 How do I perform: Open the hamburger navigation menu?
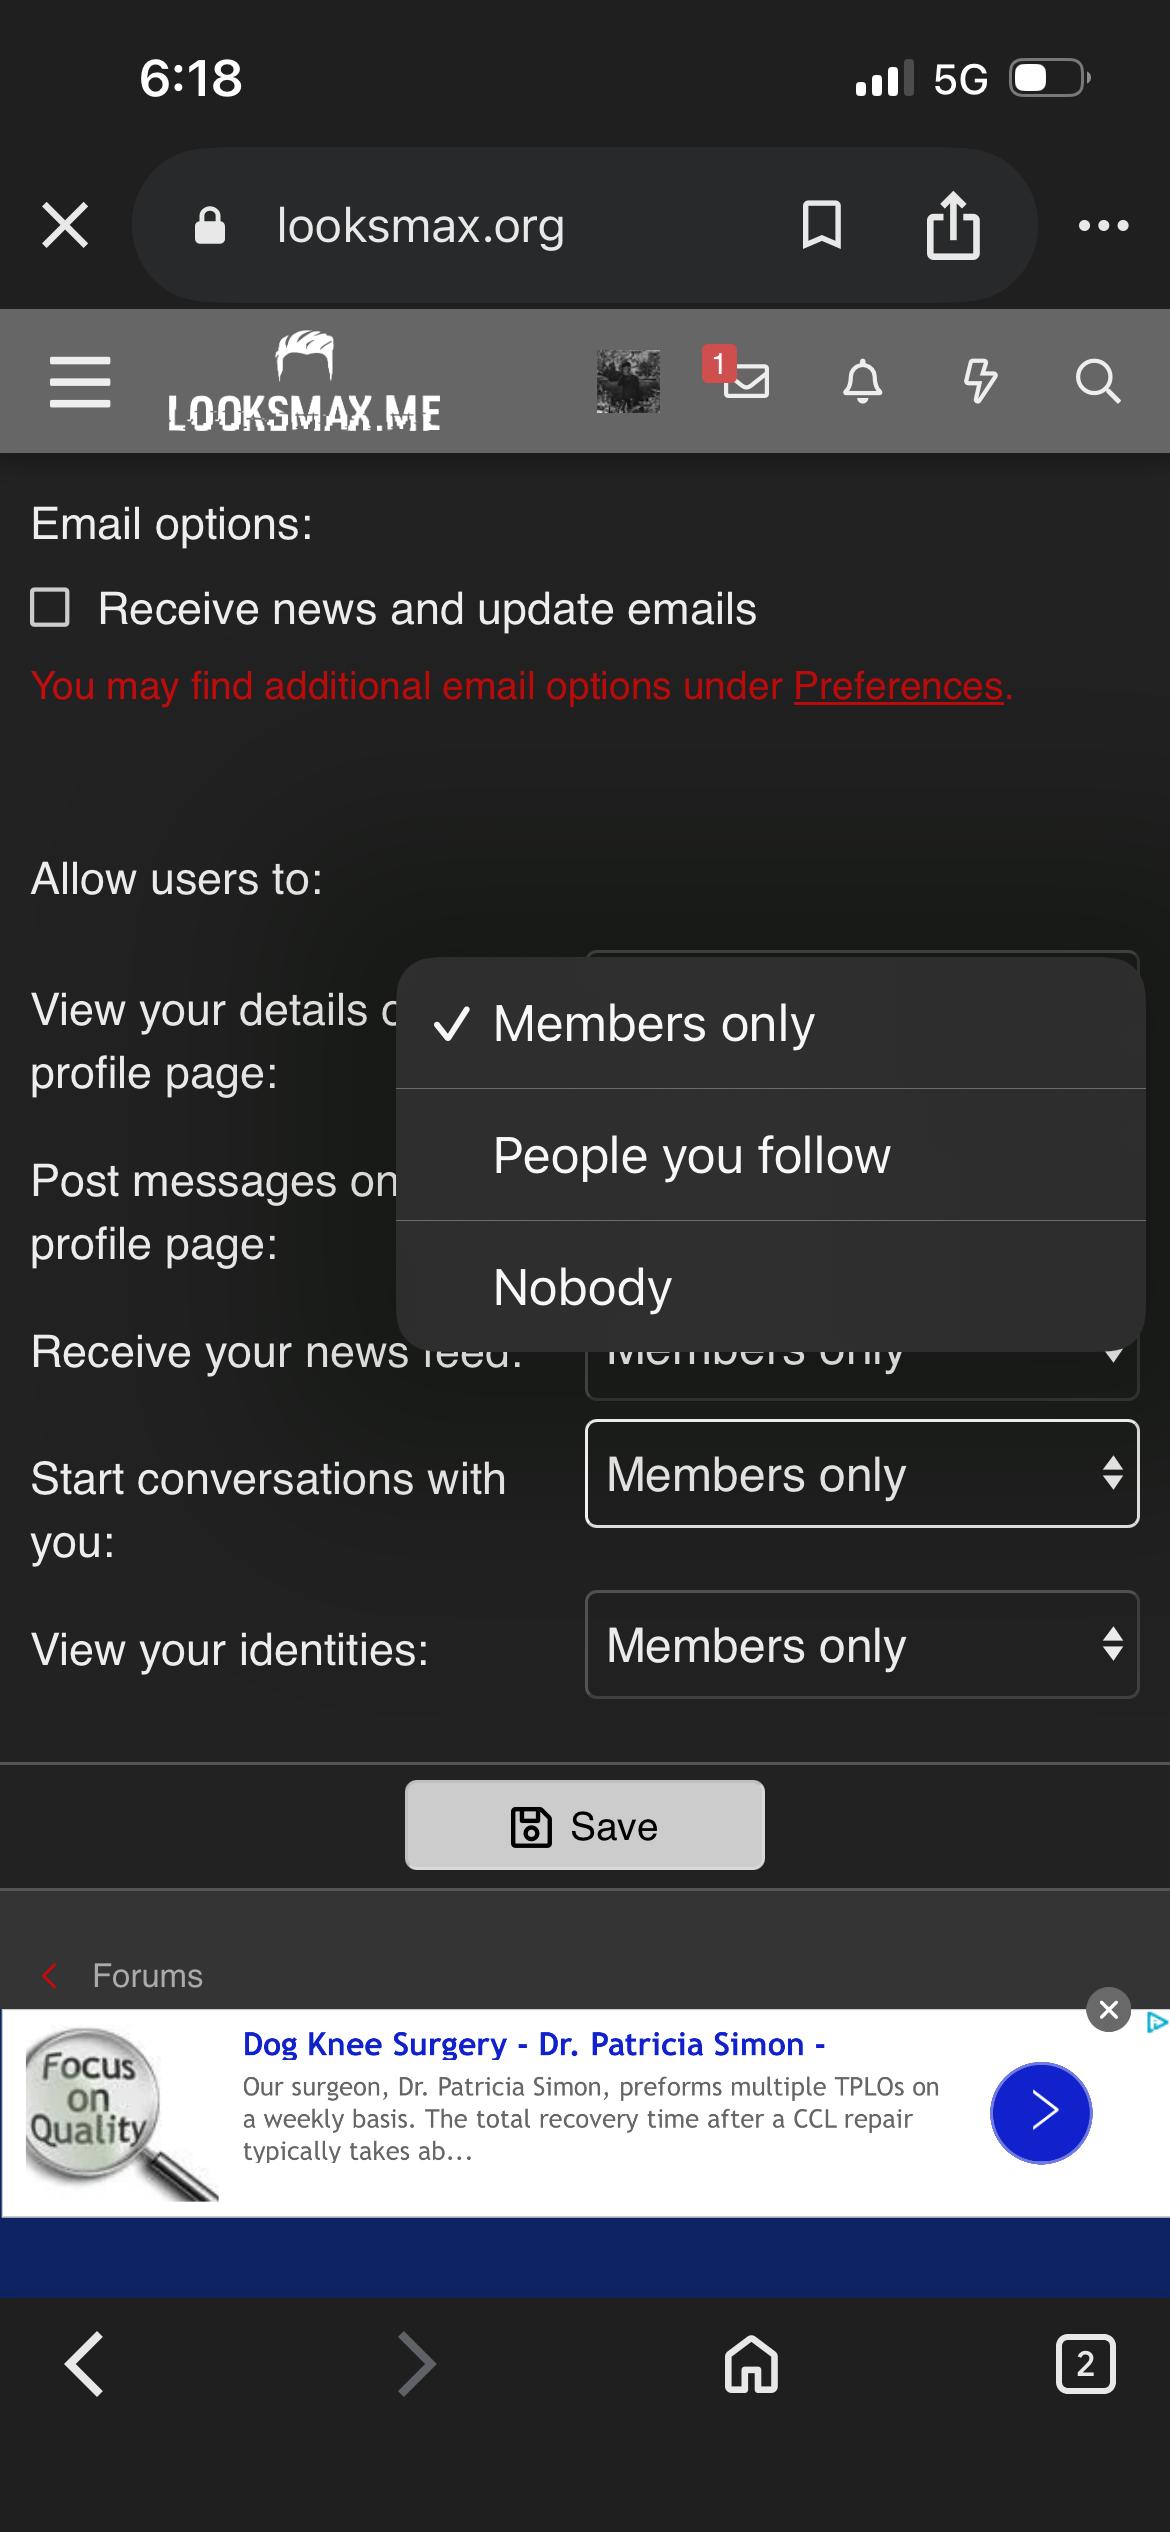(x=80, y=382)
